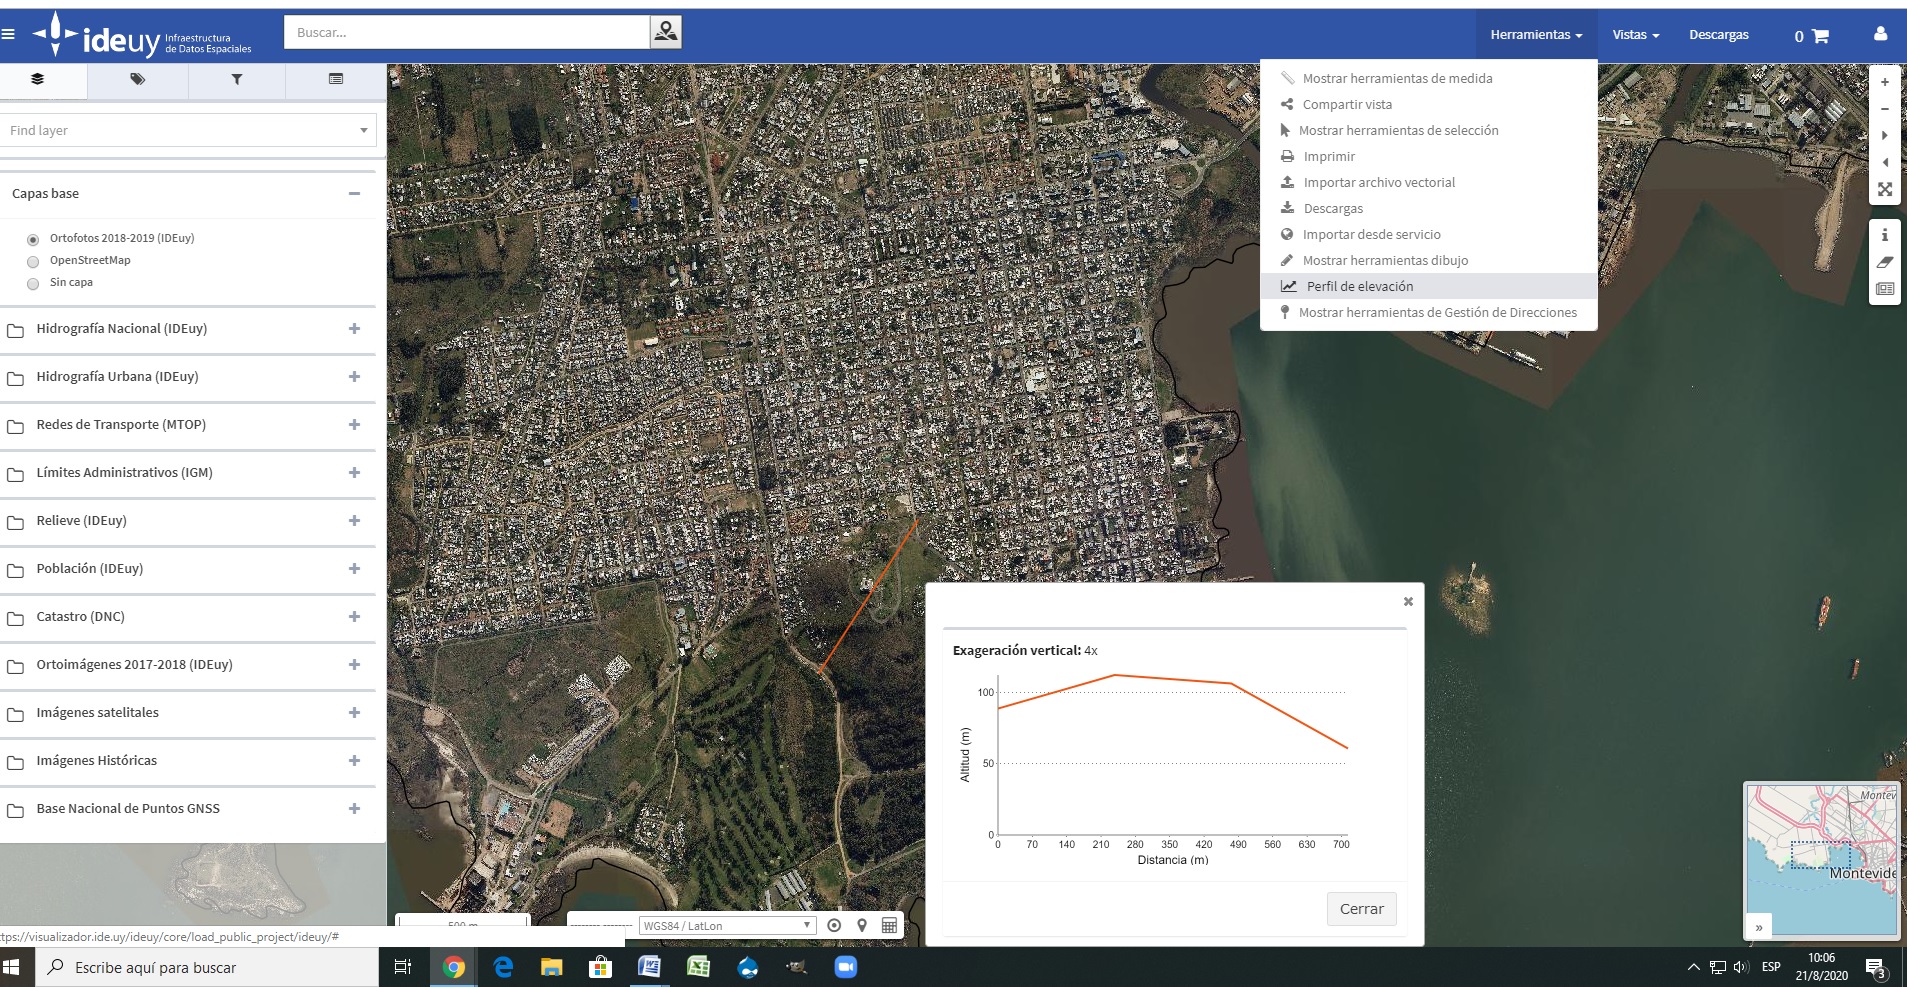The image size is (1907, 987).
Task: Select the Perfil de elevación tool
Action: (x=1360, y=286)
